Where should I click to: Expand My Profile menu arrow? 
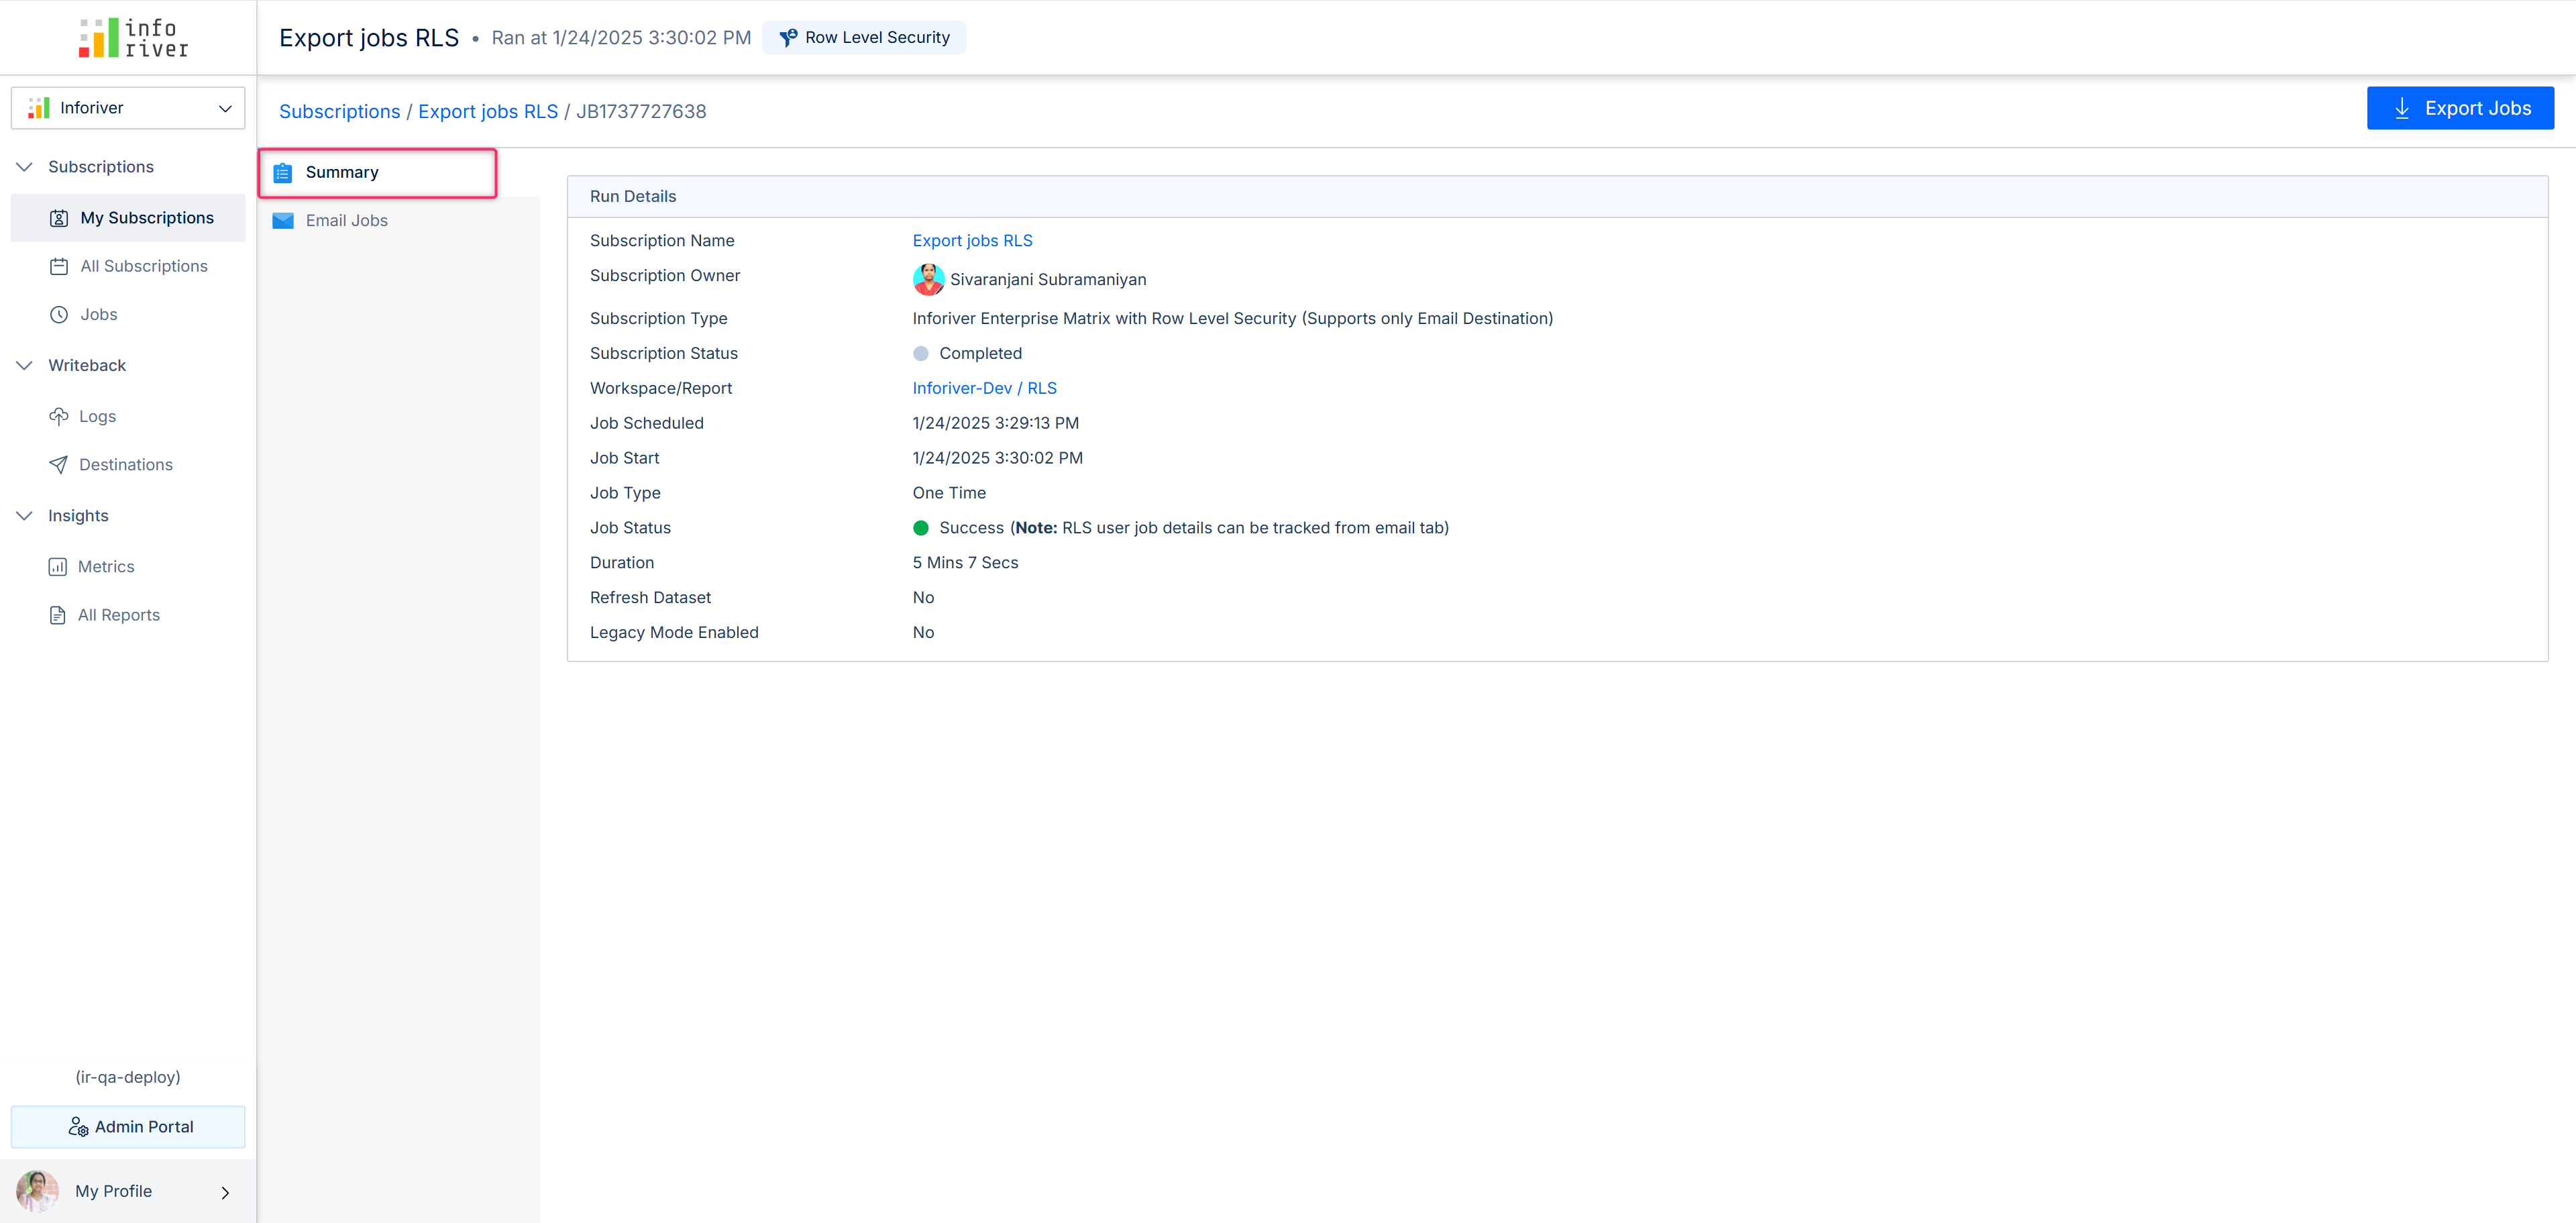click(x=225, y=1192)
